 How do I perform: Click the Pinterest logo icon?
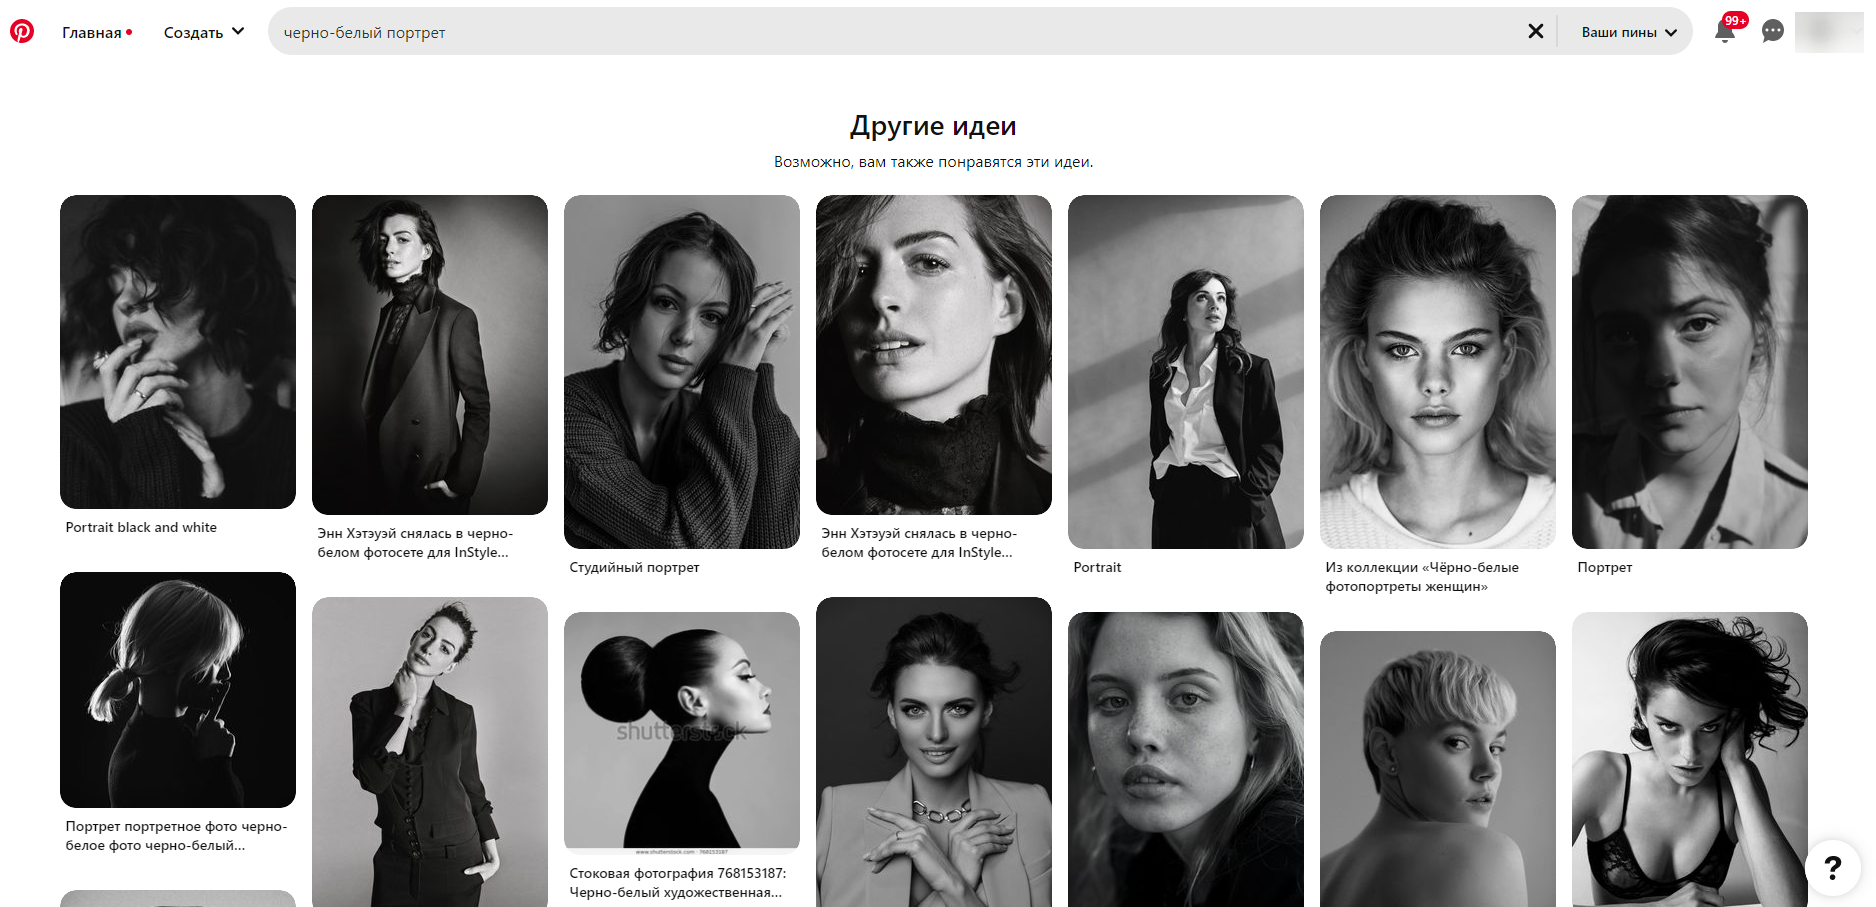(x=22, y=31)
